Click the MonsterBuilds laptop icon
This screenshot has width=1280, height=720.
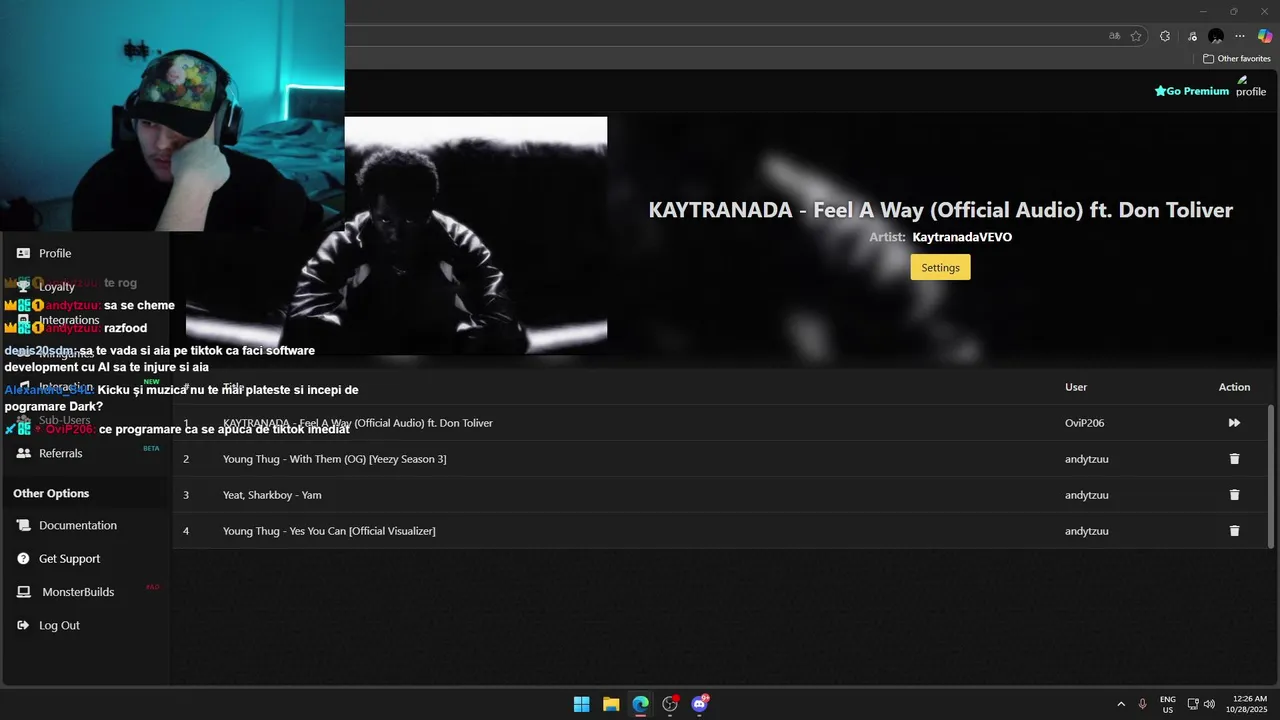24,592
